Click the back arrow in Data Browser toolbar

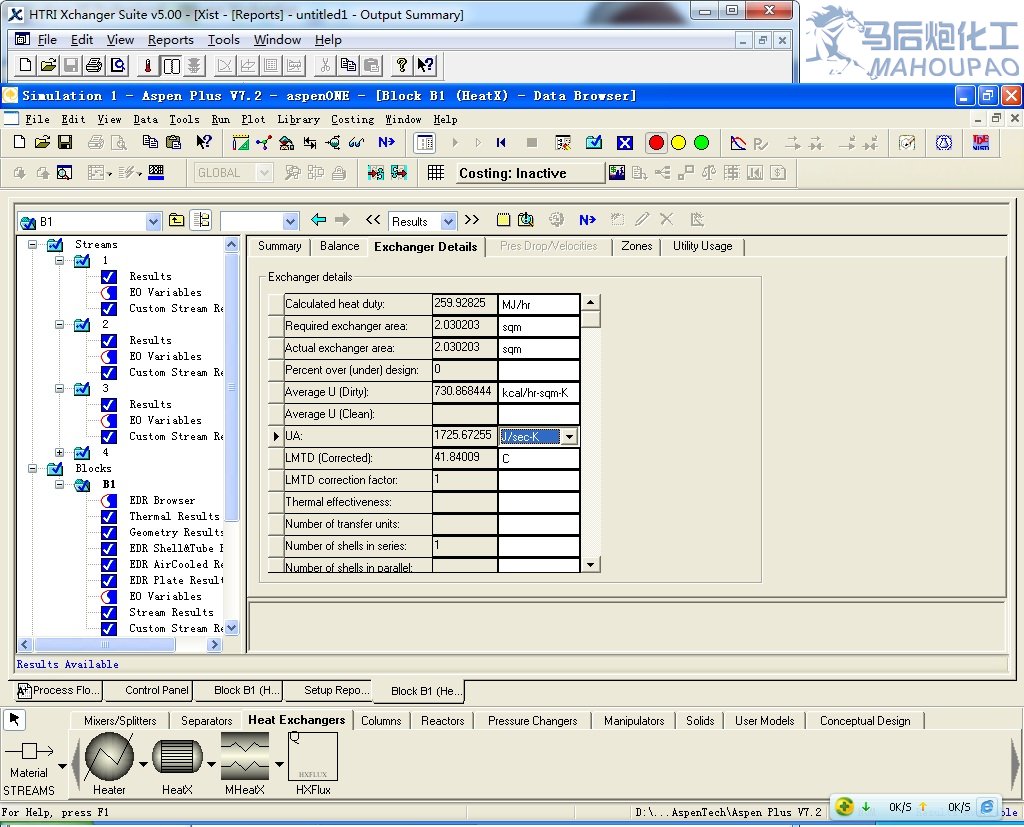(319, 220)
